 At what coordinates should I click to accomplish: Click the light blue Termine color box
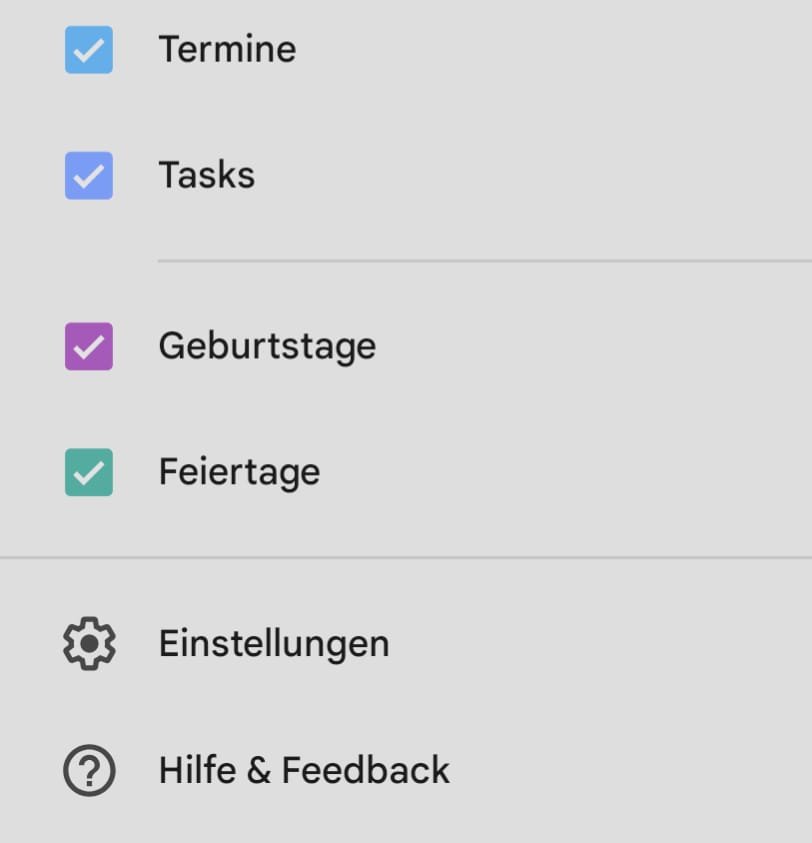click(89, 50)
